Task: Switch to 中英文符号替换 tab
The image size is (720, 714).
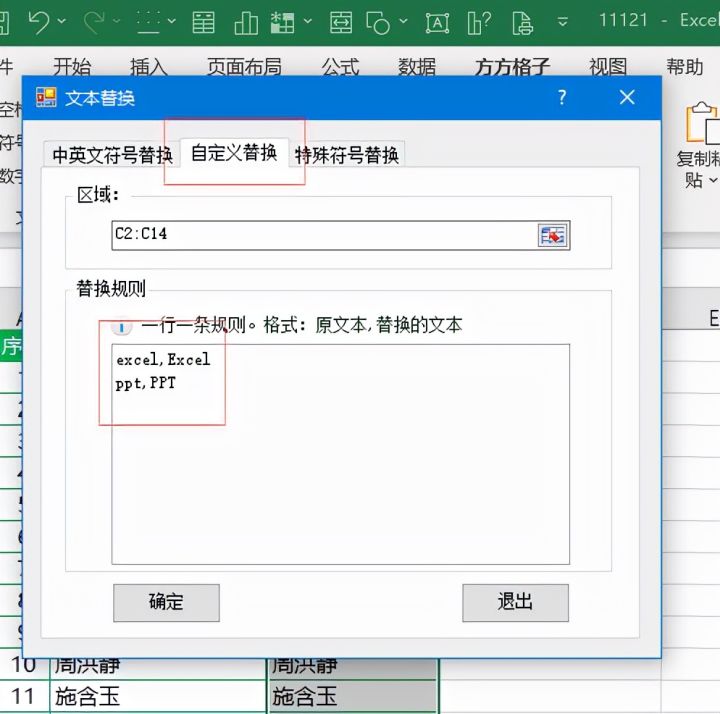Action: pos(112,155)
